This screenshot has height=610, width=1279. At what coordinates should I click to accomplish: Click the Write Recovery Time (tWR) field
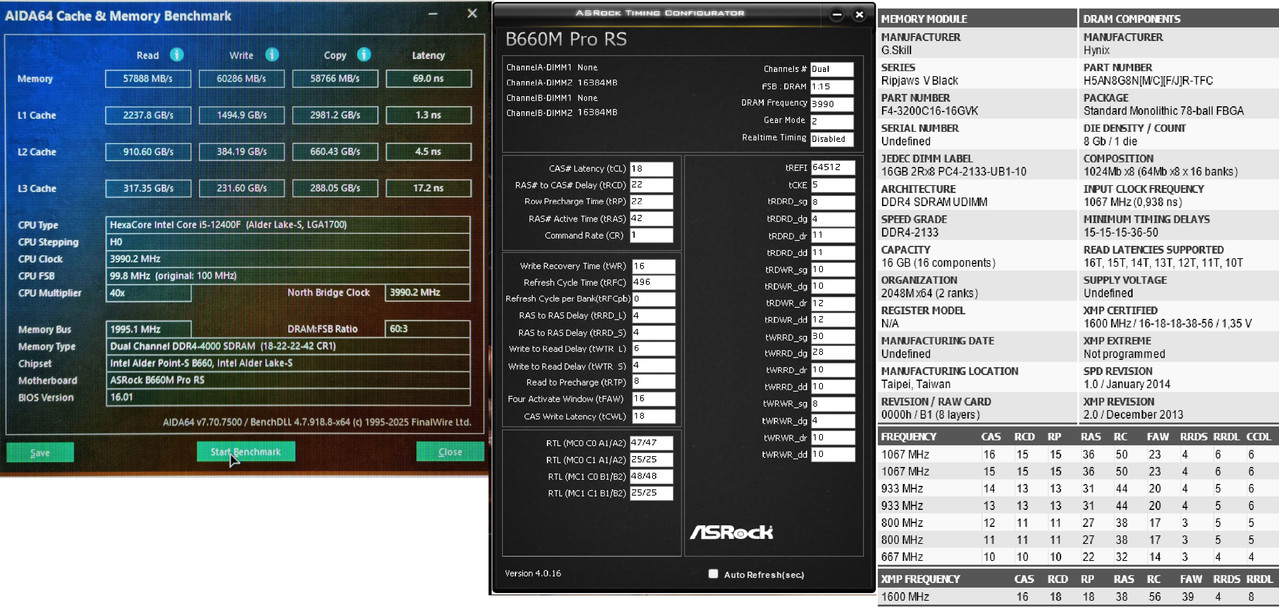[653, 266]
